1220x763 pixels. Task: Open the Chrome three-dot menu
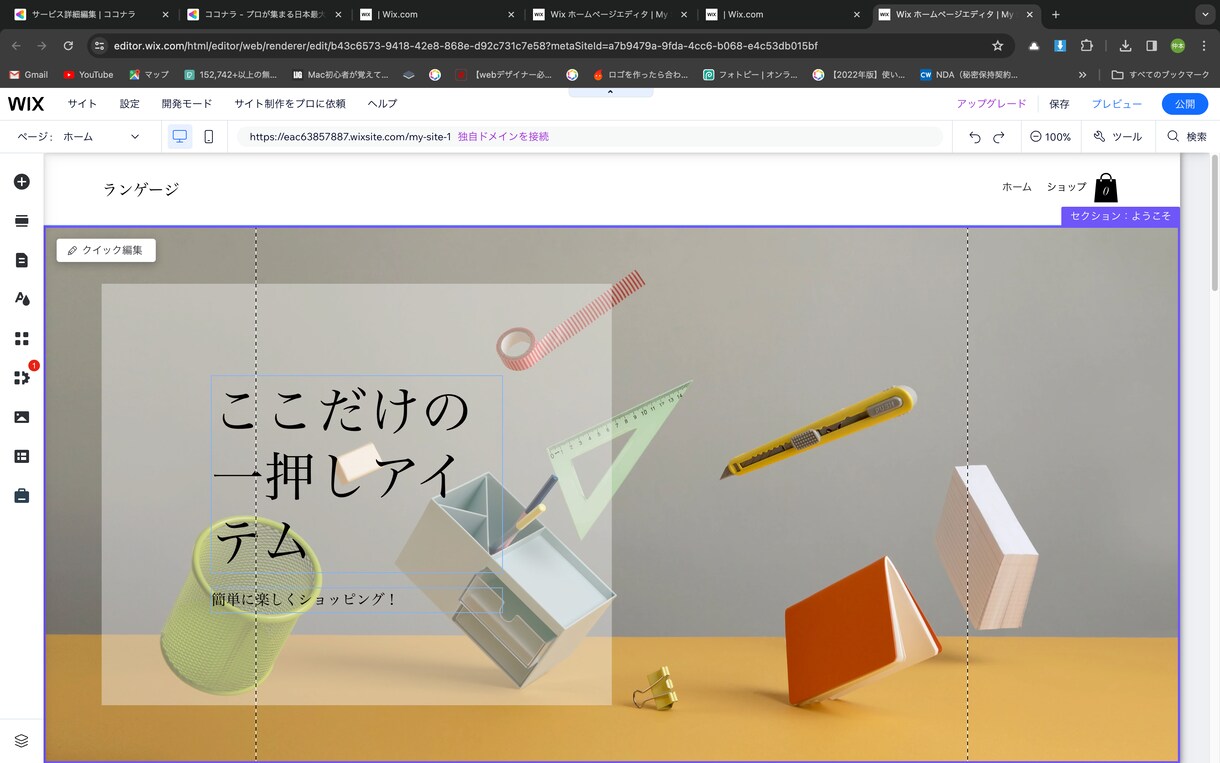[1204, 46]
